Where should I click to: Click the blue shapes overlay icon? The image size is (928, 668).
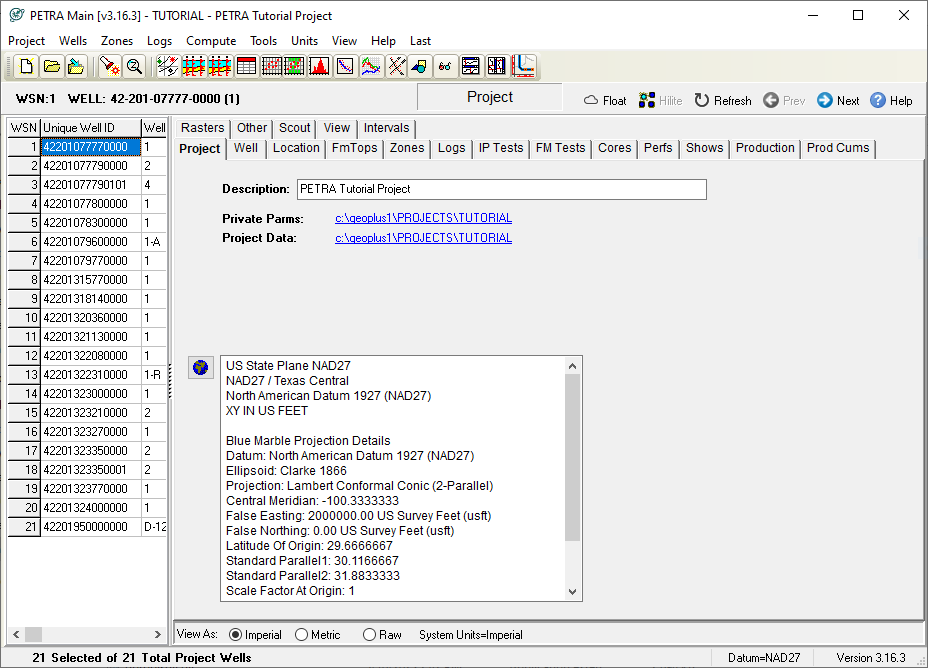pyautogui.click(x=420, y=66)
